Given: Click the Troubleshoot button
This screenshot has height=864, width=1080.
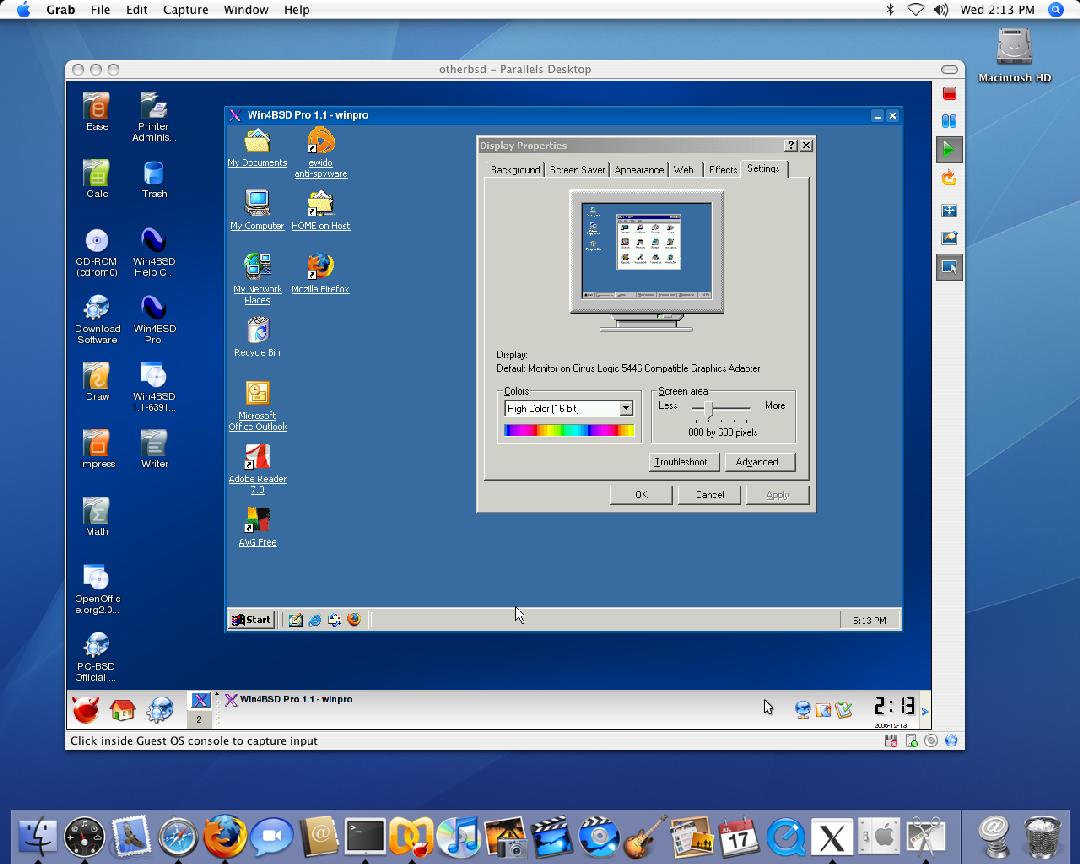Looking at the screenshot, I should [683, 462].
